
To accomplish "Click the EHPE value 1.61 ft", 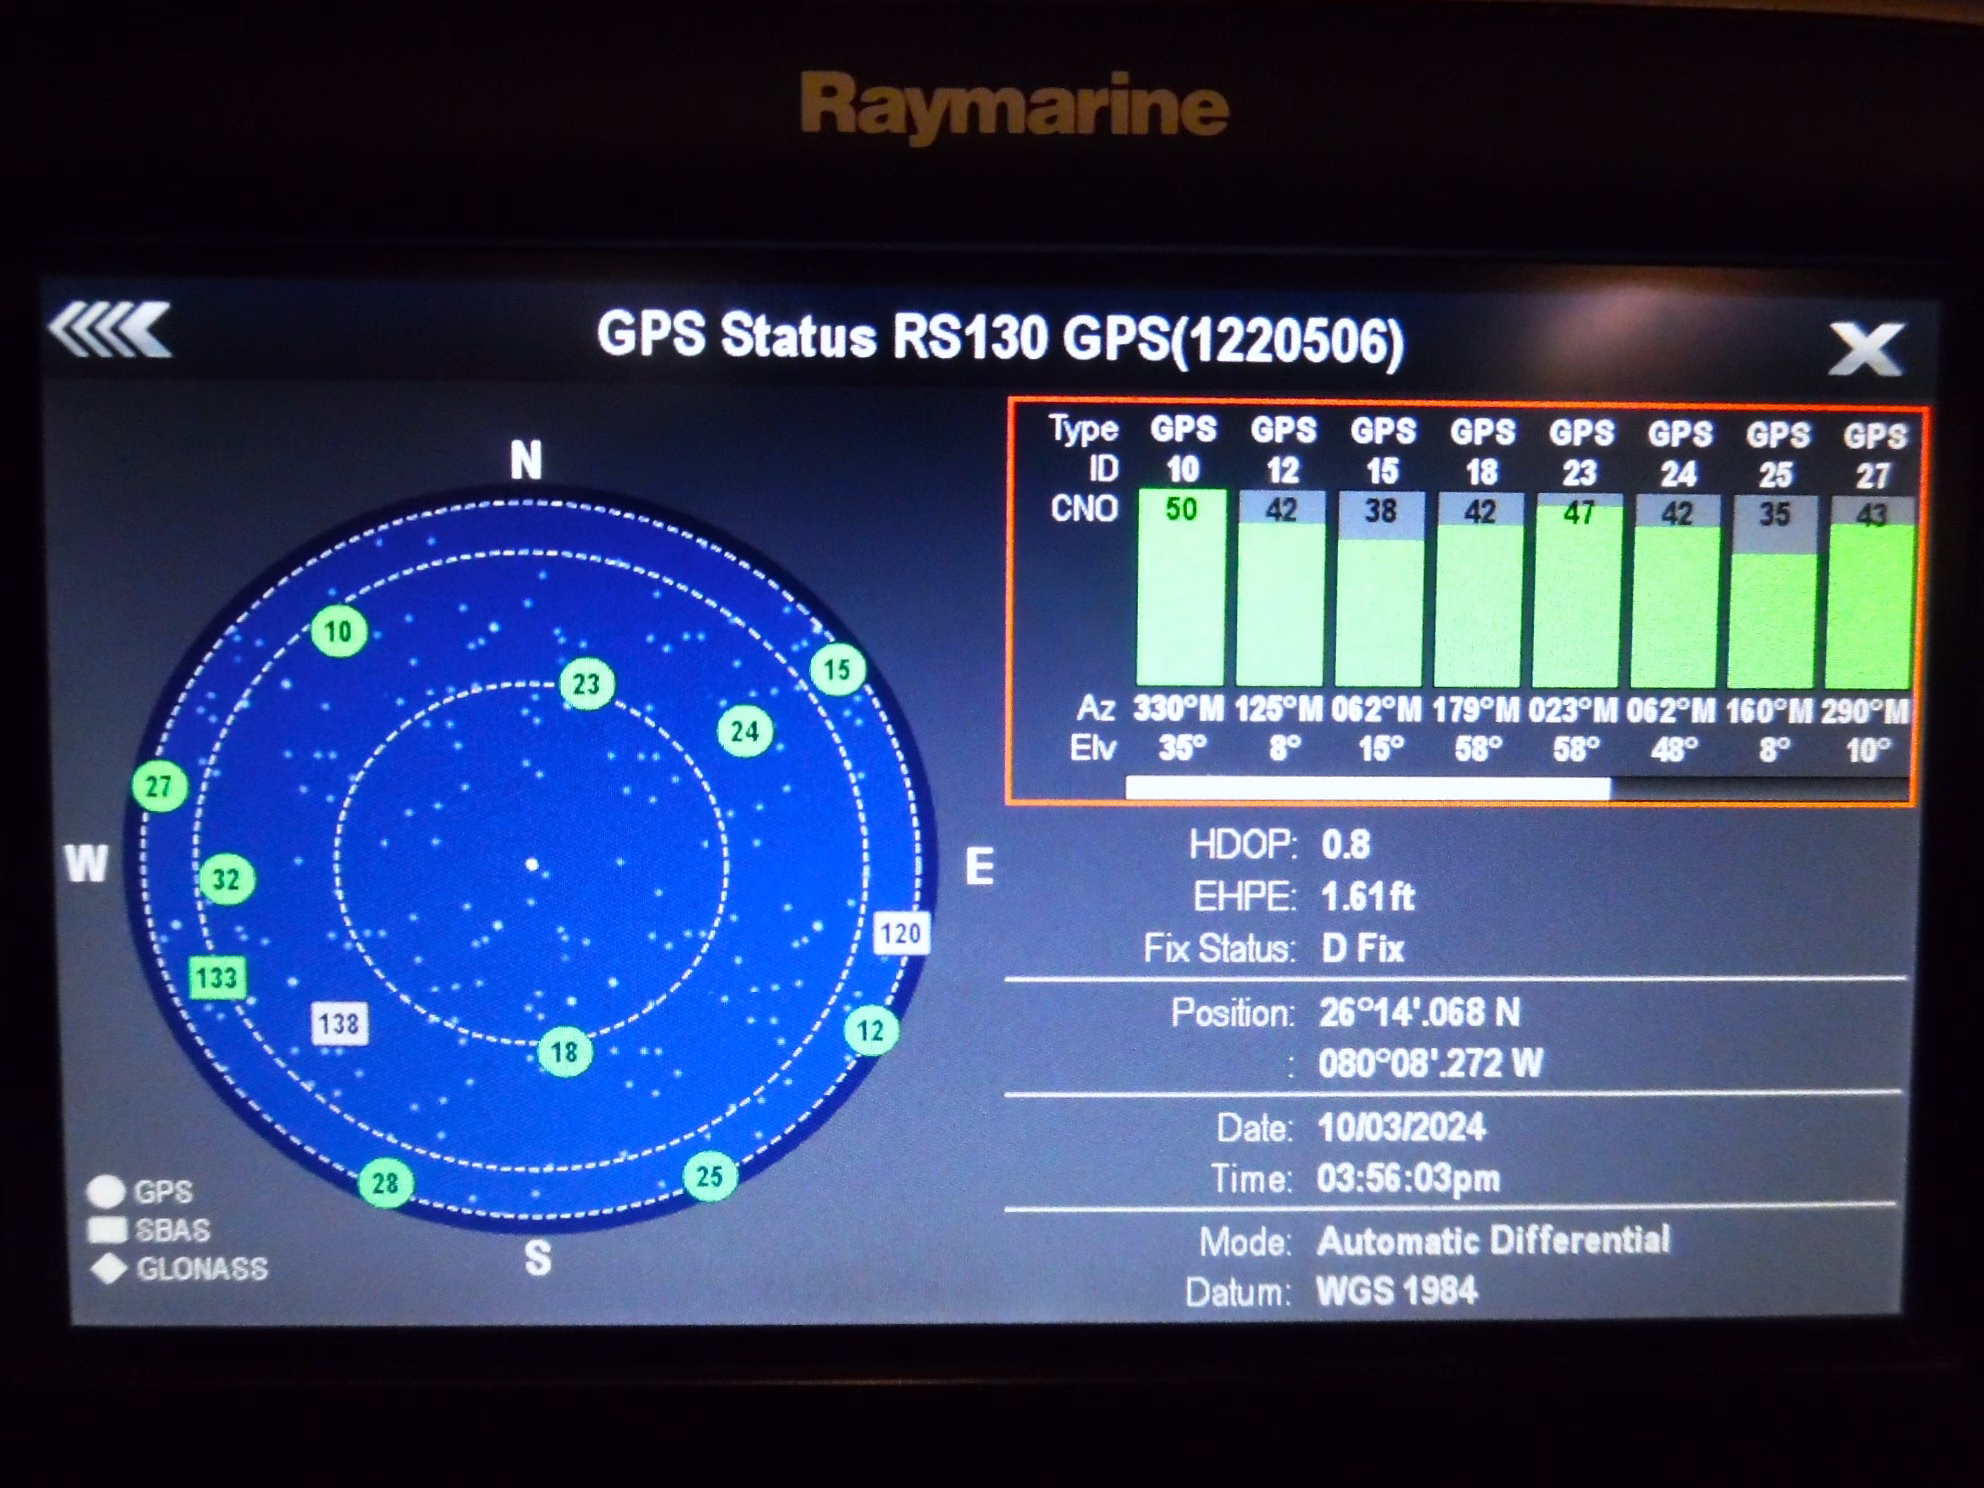I will coord(1367,897).
